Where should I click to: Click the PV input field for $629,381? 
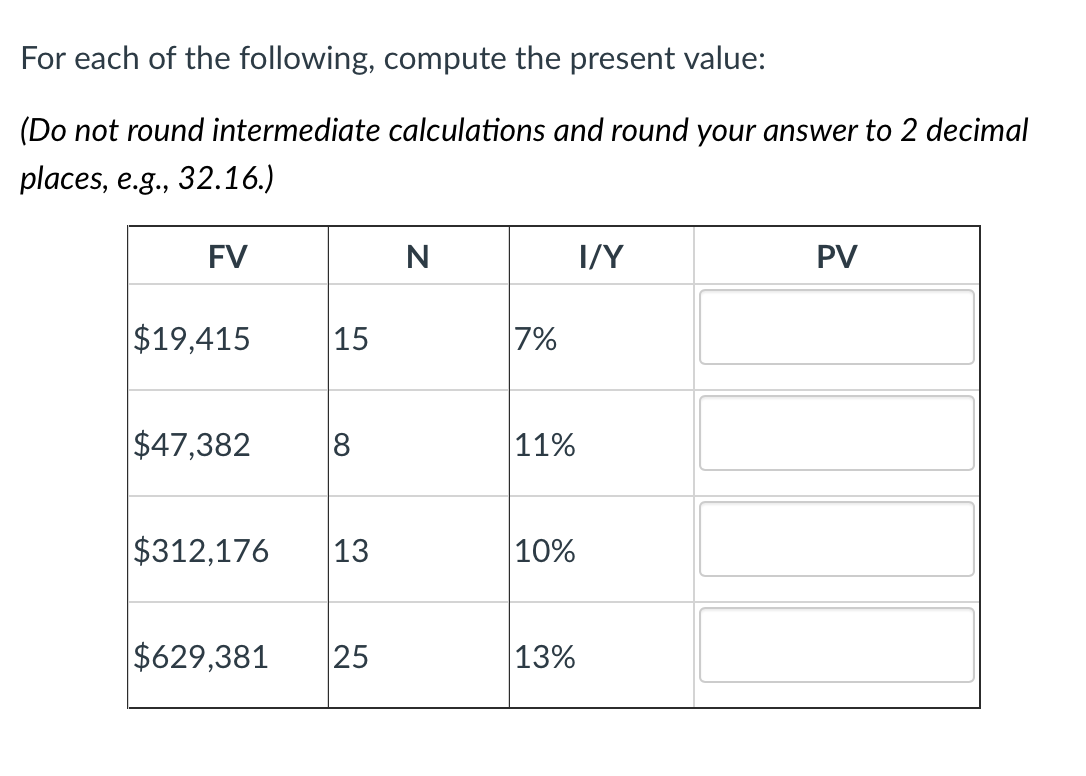click(x=838, y=645)
